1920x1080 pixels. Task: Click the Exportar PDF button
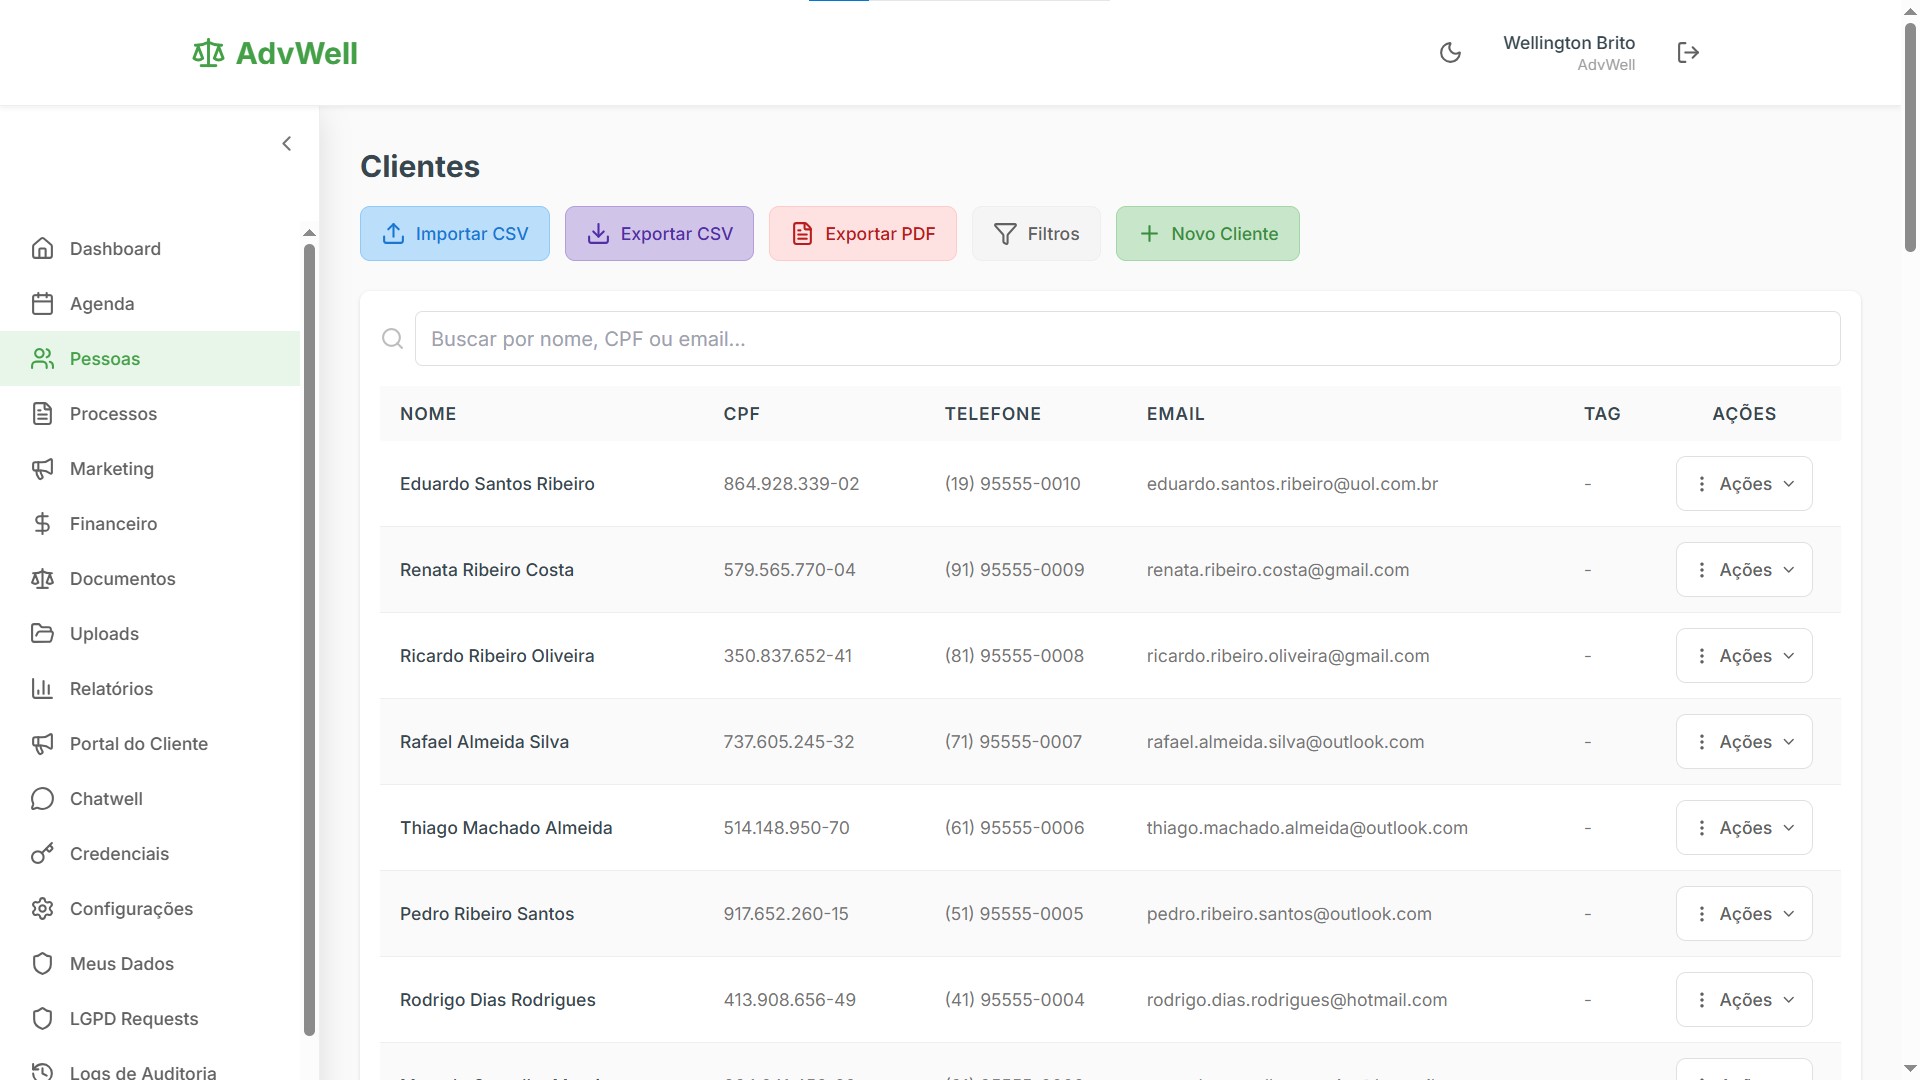click(x=862, y=234)
